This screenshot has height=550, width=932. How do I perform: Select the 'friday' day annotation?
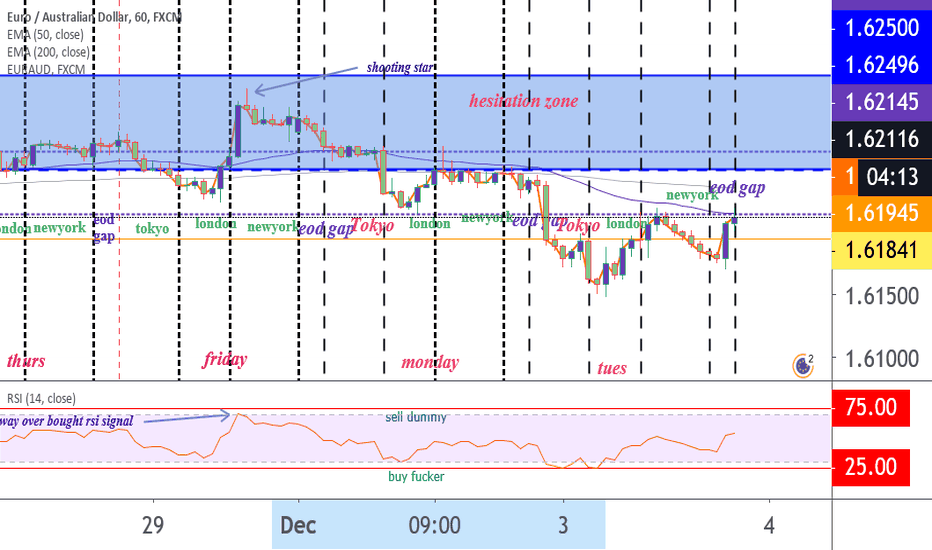point(225,359)
